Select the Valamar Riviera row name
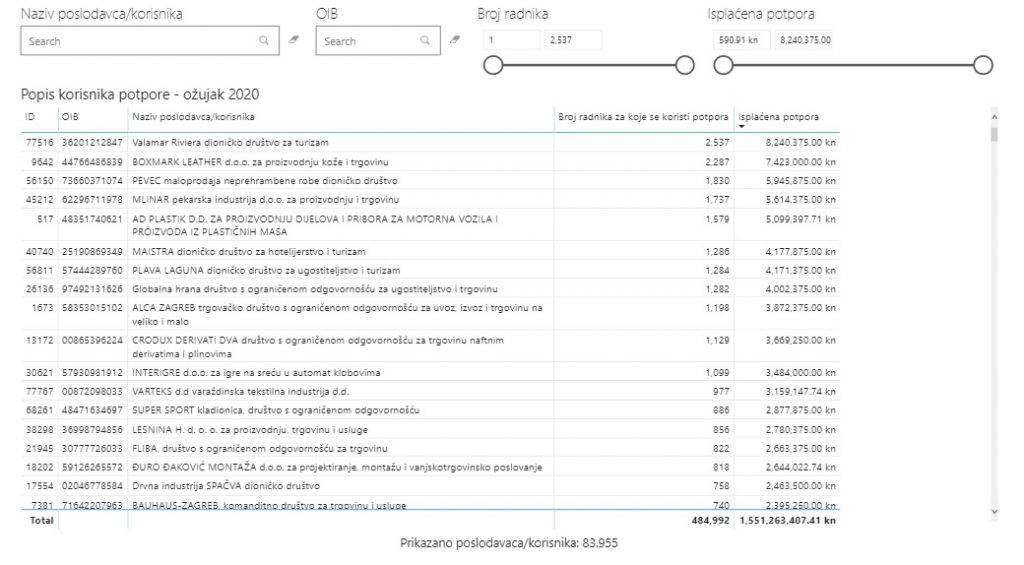 point(230,142)
